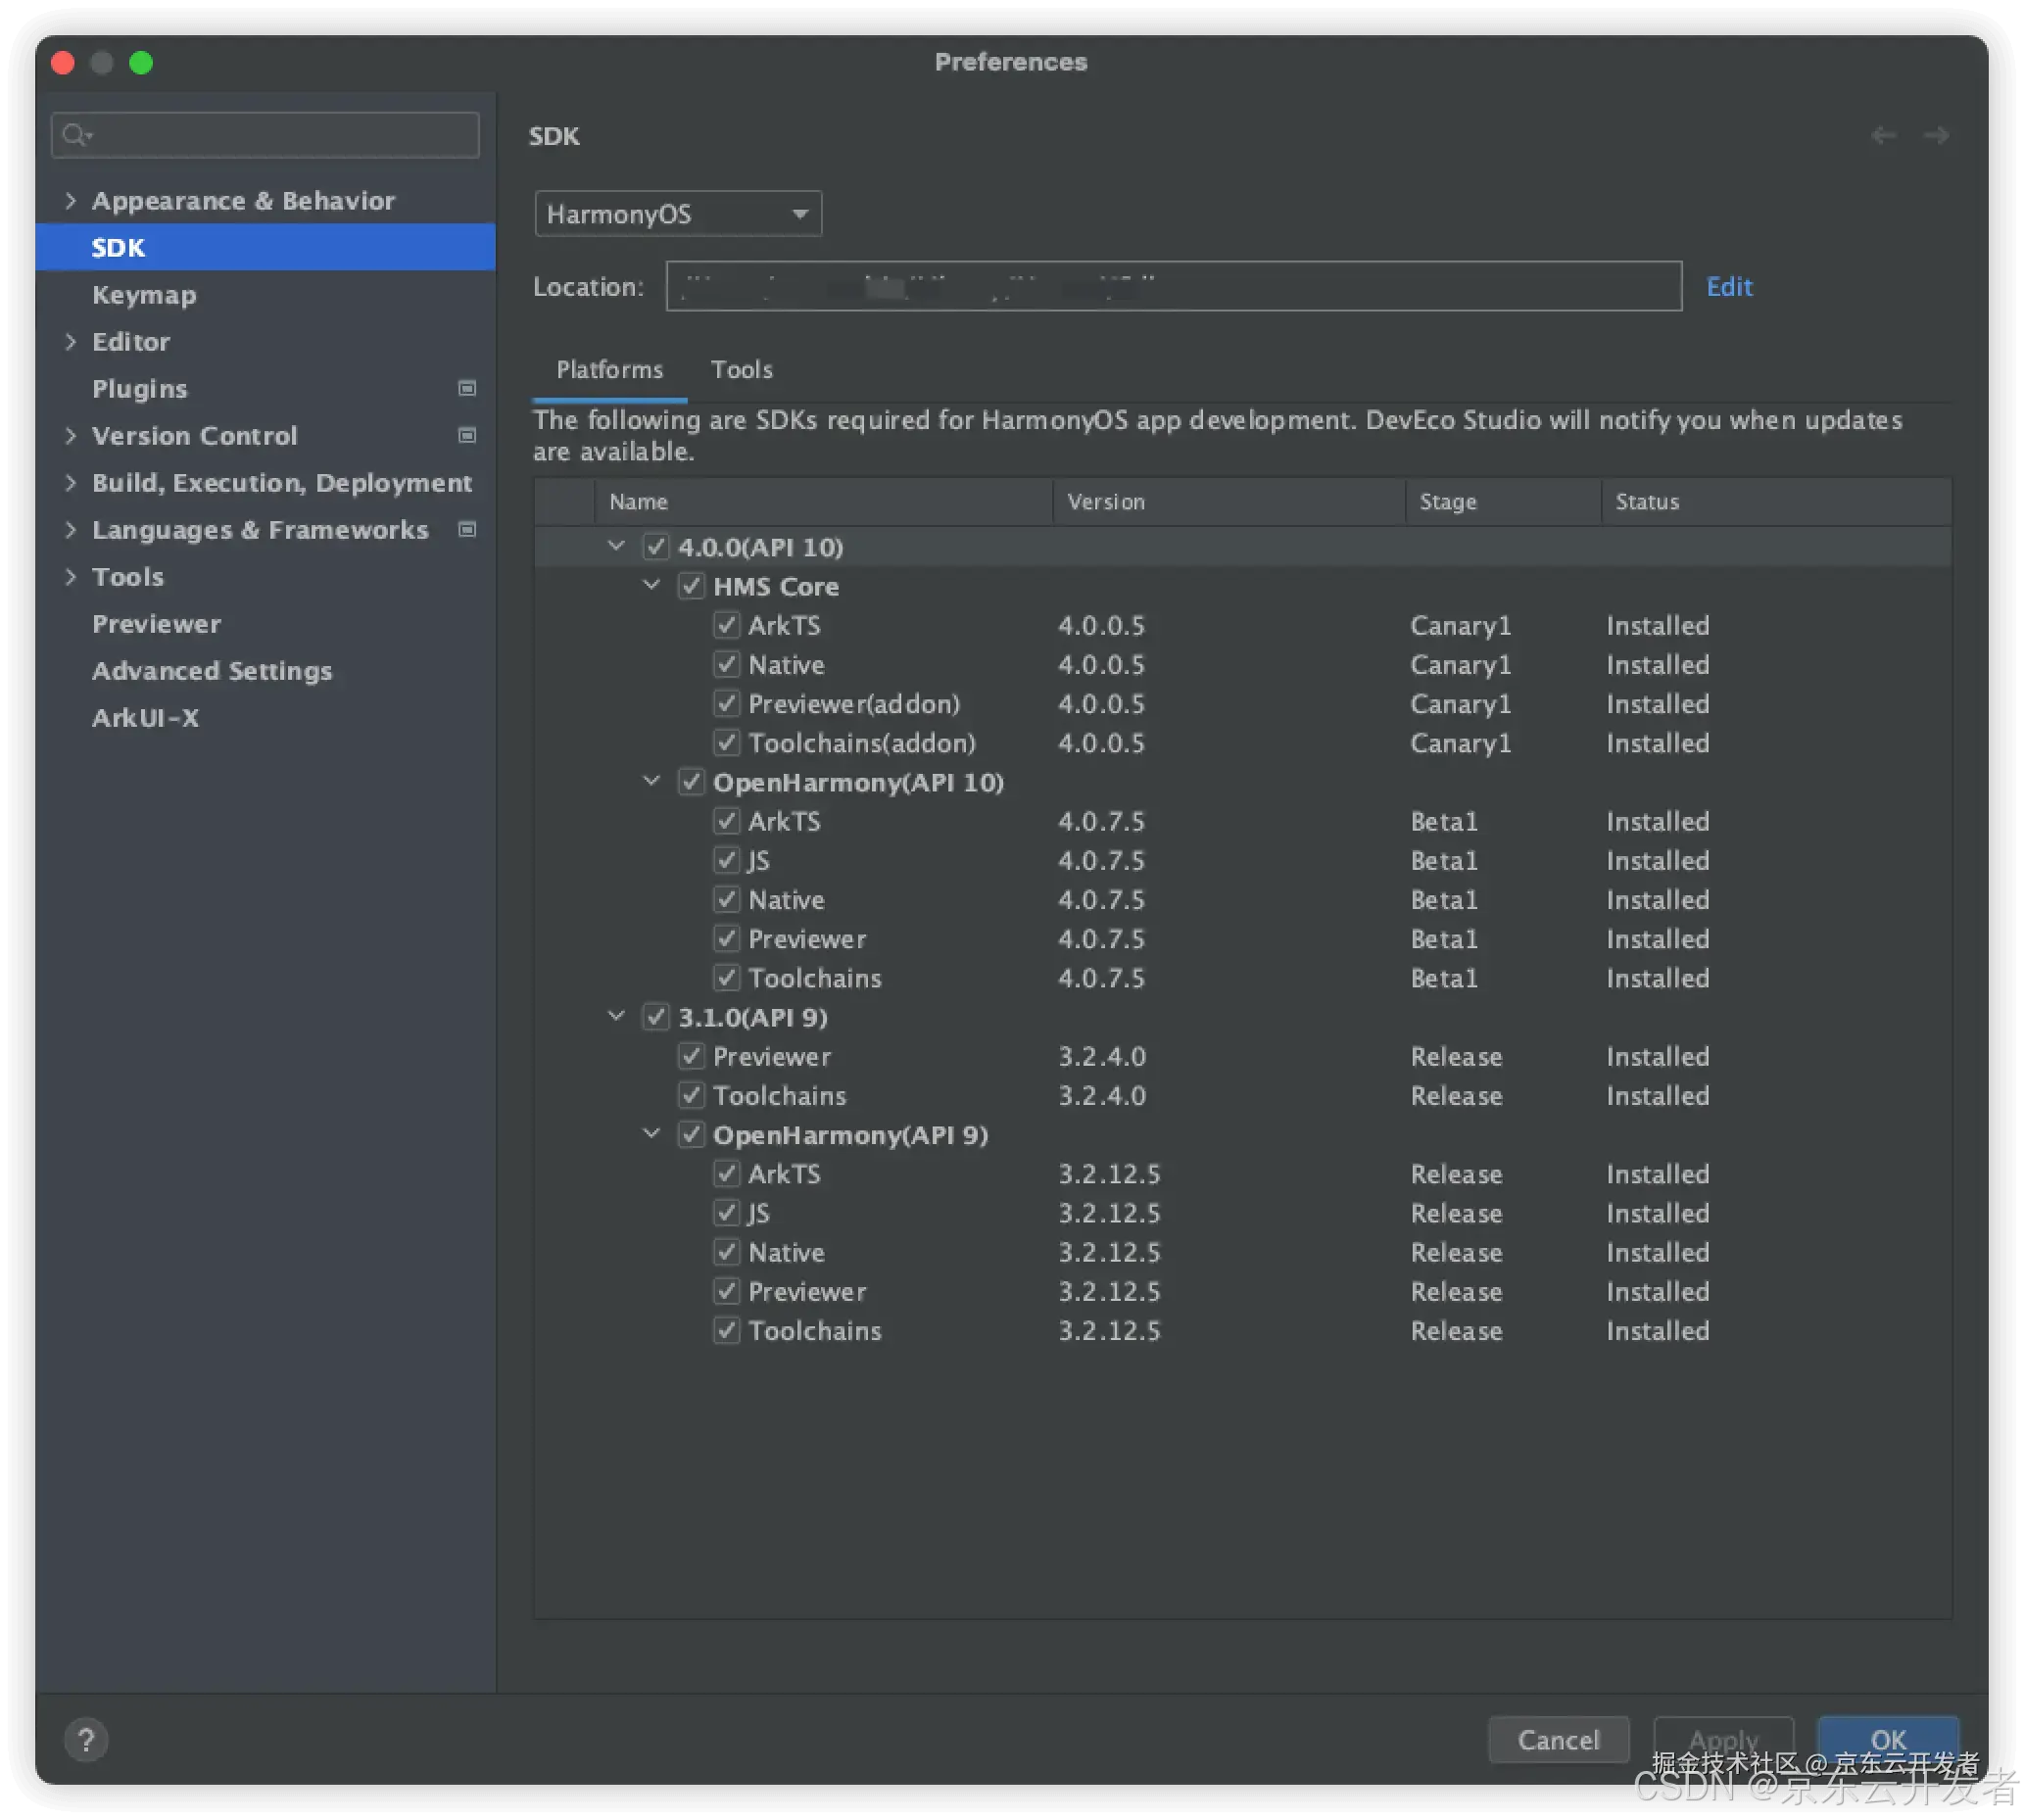Collapse the OpenHarmony(API 10) node
This screenshot has height=1820, width=2024.
pos(651,781)
